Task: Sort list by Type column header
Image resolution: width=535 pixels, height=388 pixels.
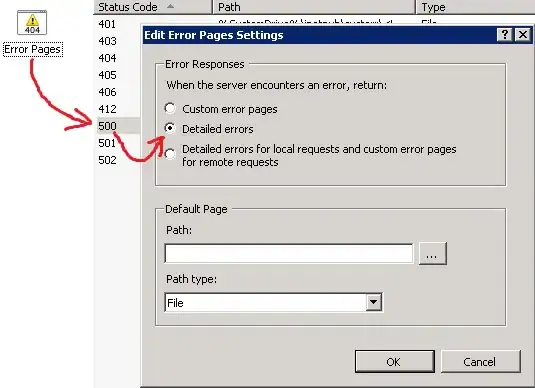Action: pyautogui.click(x=475, y=7)
